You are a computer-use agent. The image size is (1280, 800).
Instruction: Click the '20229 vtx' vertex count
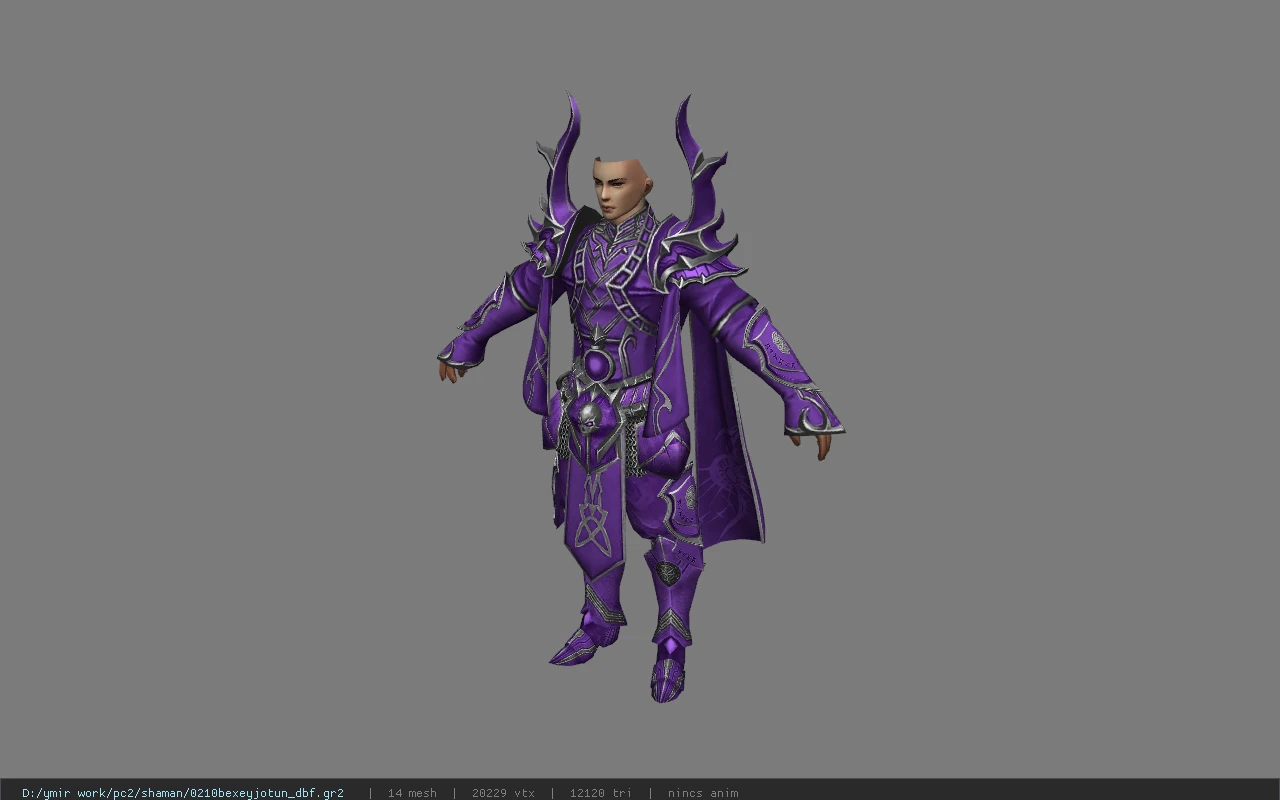pos(503,793)
